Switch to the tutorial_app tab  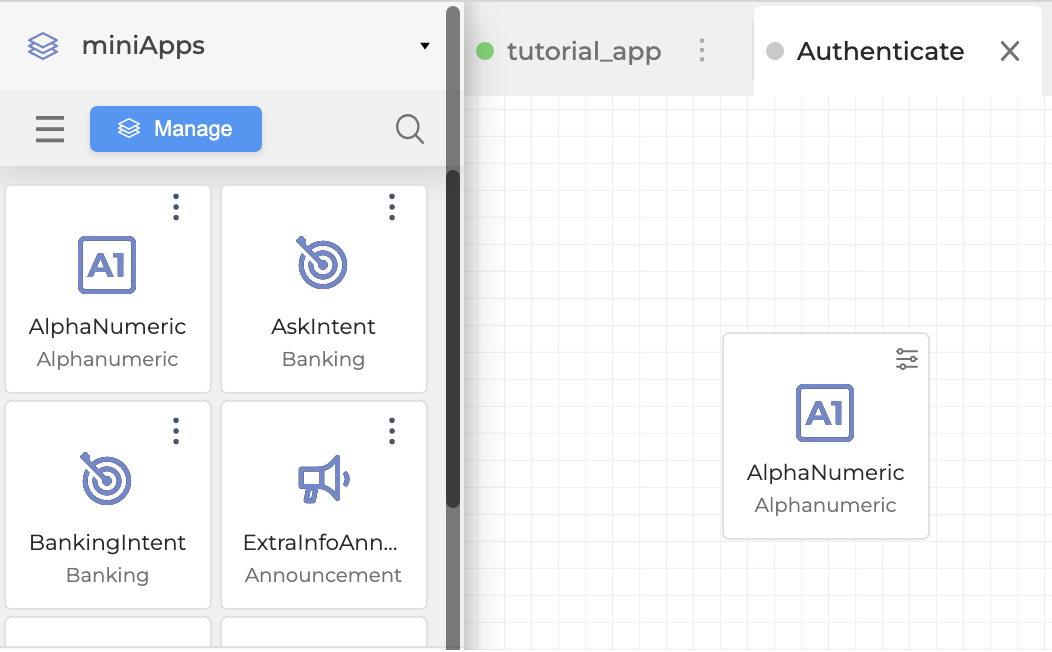point(583,52)
